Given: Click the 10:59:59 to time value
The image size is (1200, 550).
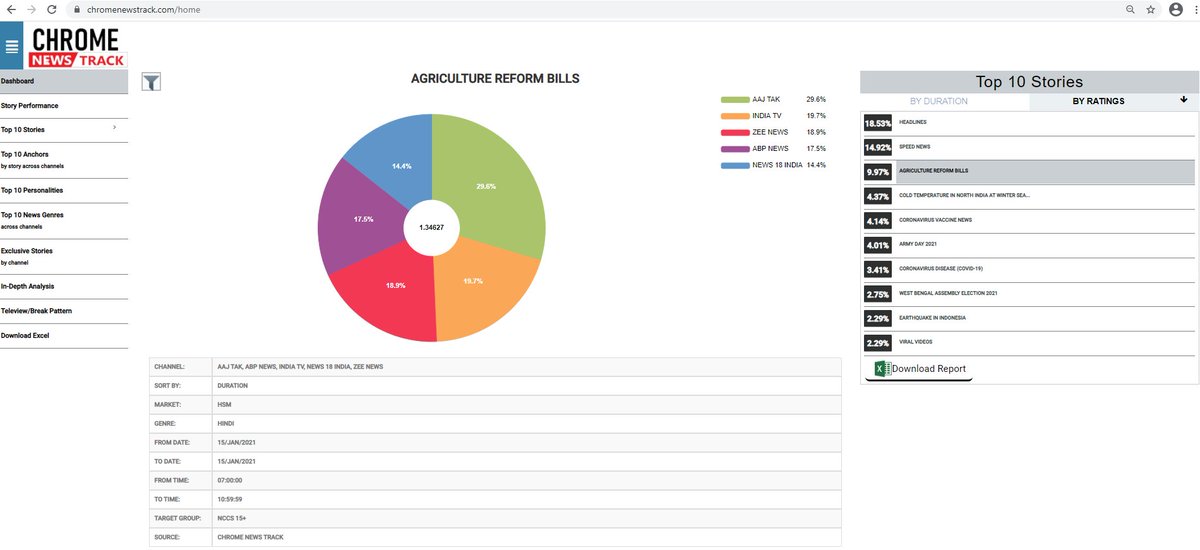Looking at the screenshot, I should click(230, 500).
